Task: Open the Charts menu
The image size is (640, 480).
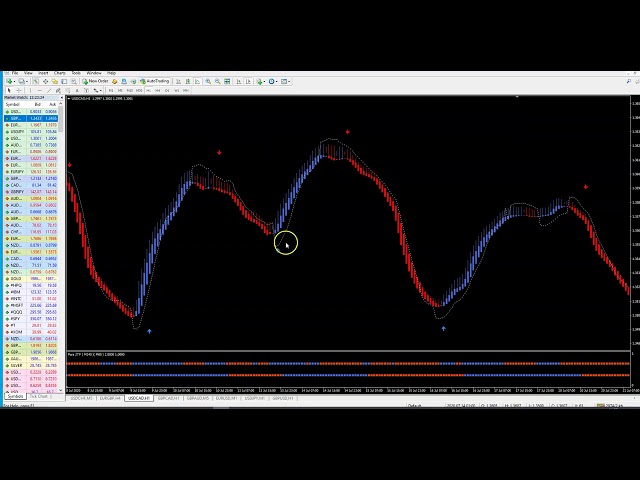Action: [60, 73]
